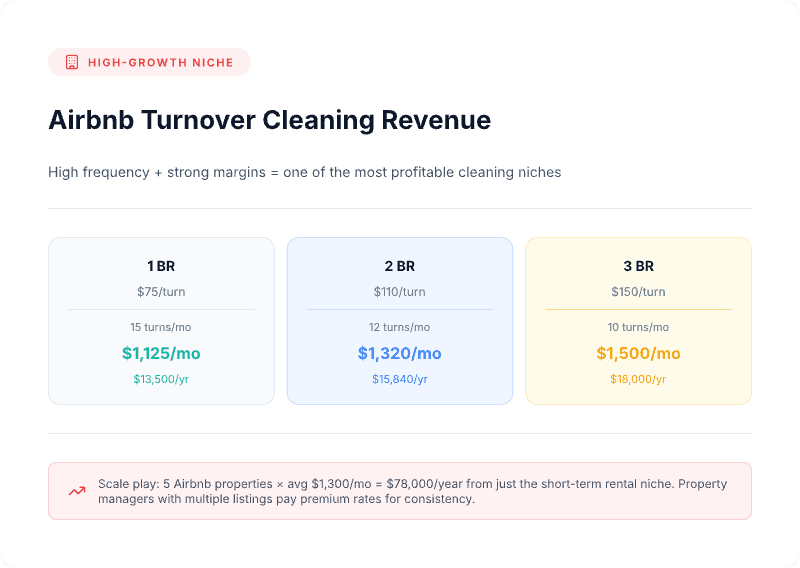Click the $13,500/yr annual figure
800x568 pixels.
[161, 379]
